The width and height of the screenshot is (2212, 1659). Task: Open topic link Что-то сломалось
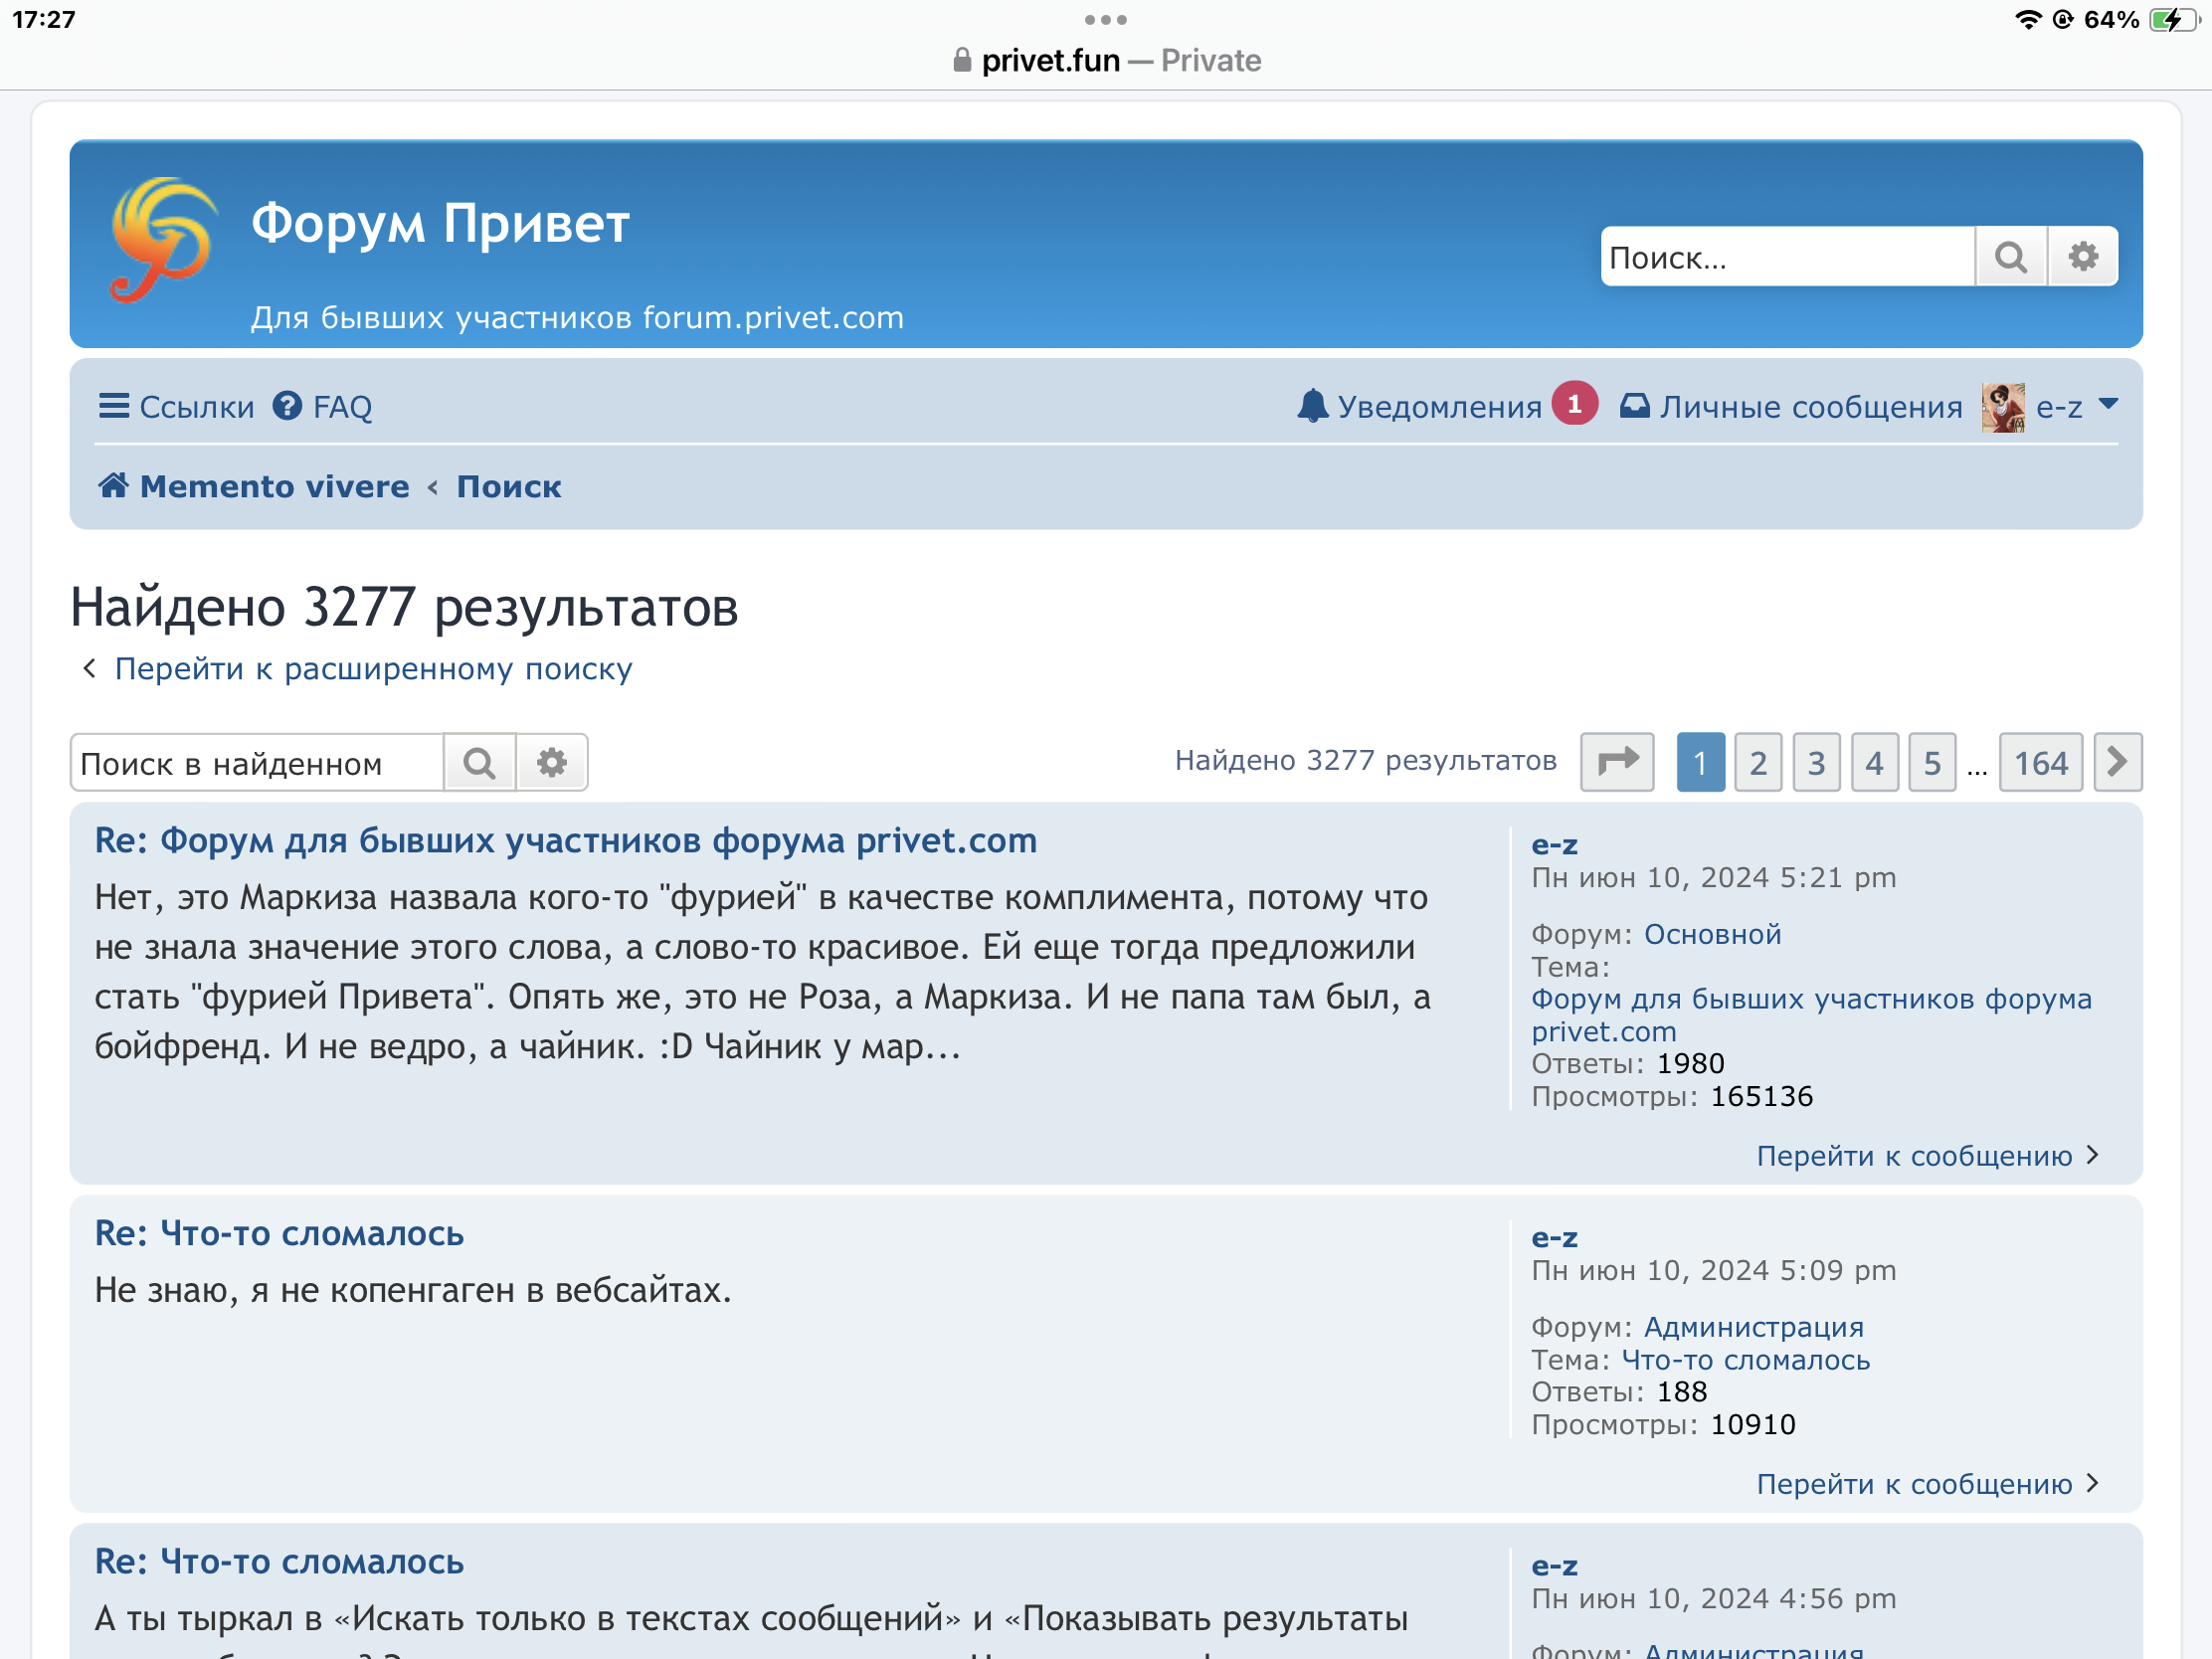(1745, 1360)
